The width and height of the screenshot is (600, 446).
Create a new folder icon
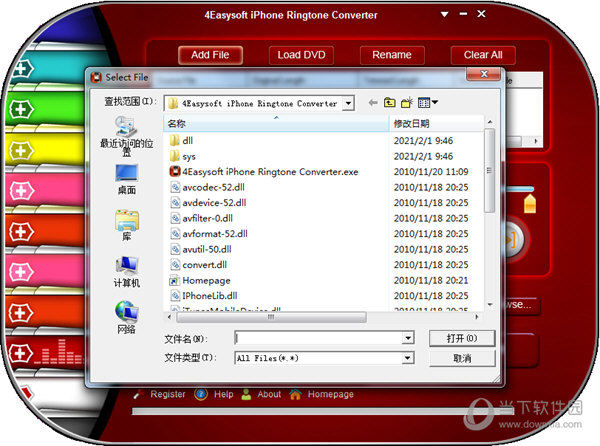point(406,103)
